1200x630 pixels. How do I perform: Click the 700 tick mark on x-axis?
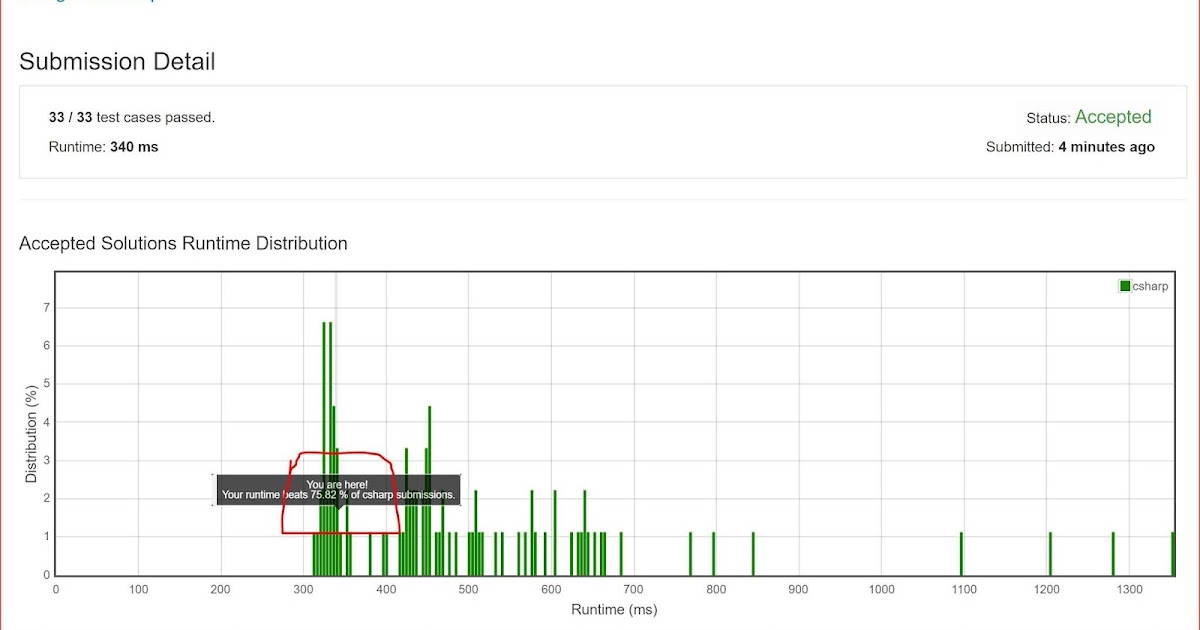(633, 590)
